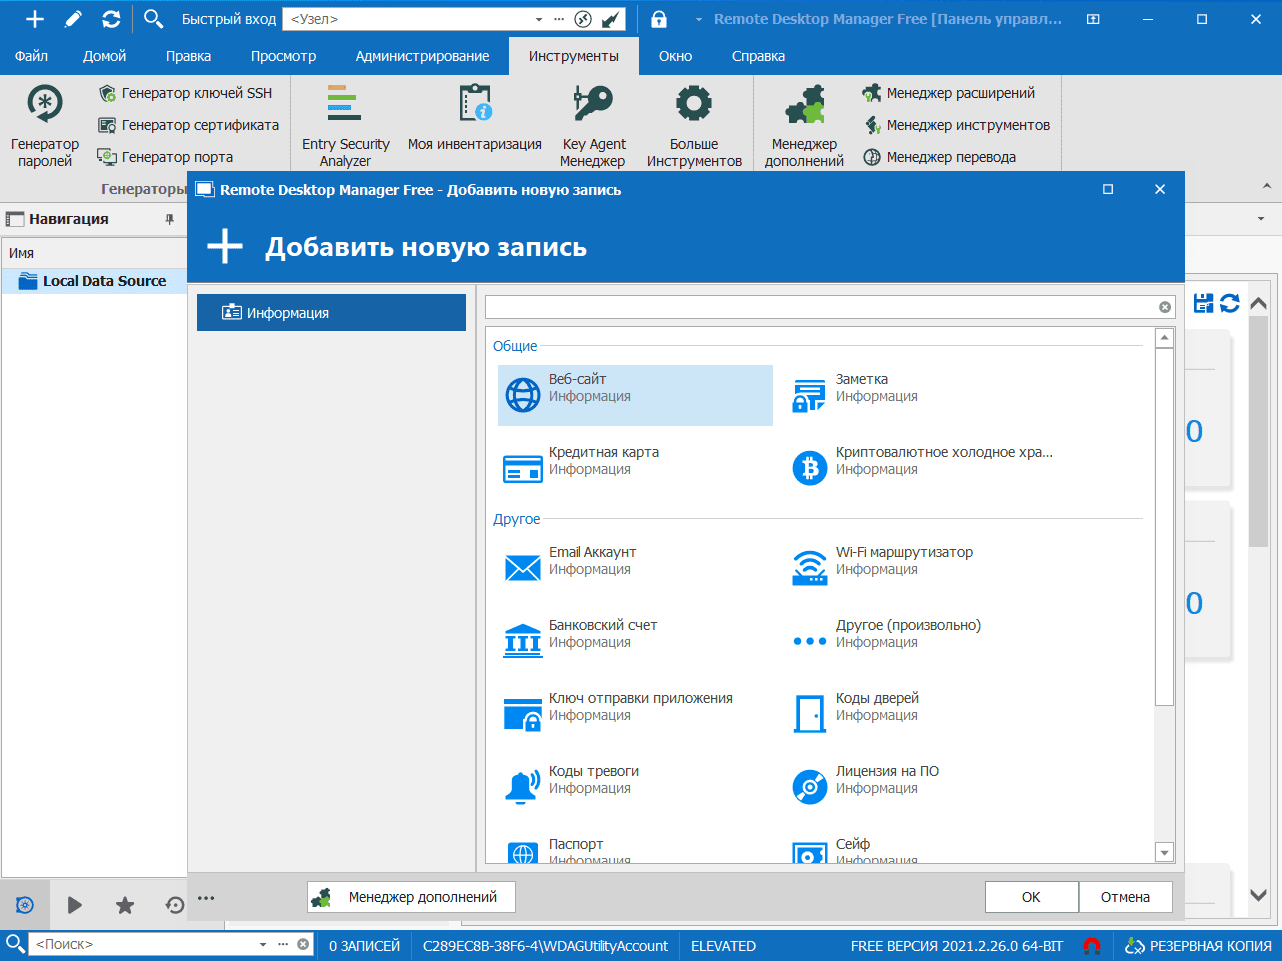The width and height of the screenshot is (1282, 961).
Task: Expand the <Поиск> dropdown in the status bar
Action: [263, 944]
